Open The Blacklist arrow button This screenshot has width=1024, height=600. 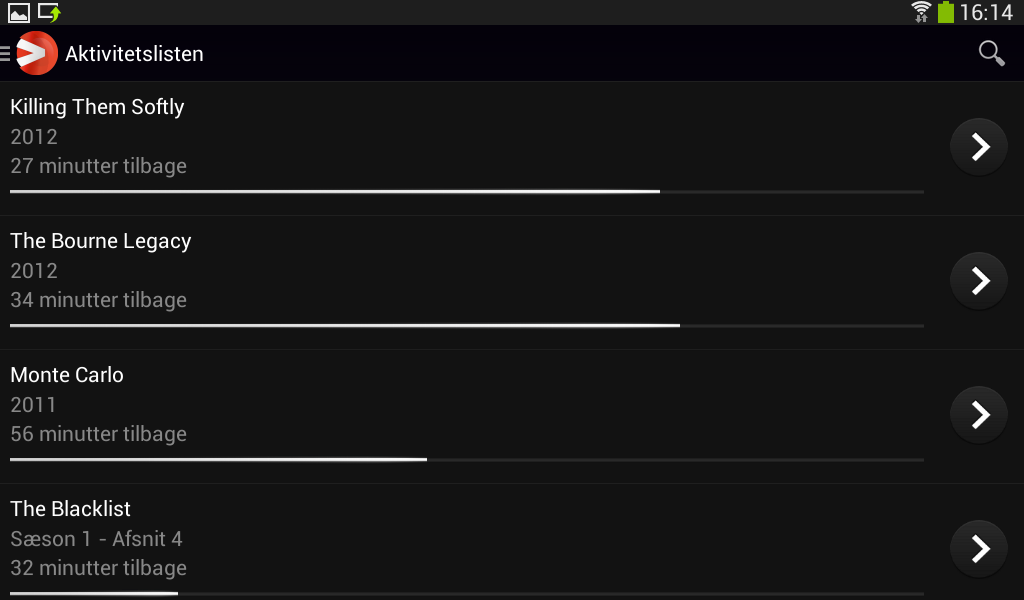coord(979,549)
